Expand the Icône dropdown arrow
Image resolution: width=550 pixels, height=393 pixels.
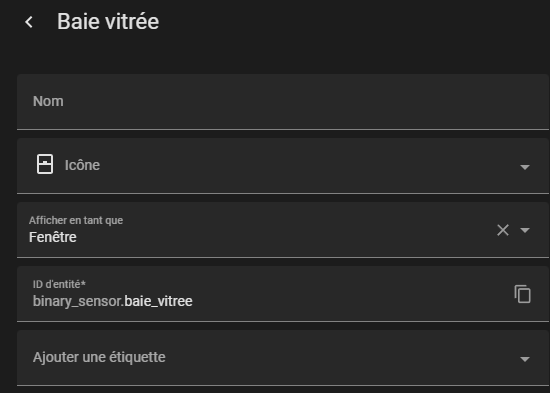click(x=525, y=167)
